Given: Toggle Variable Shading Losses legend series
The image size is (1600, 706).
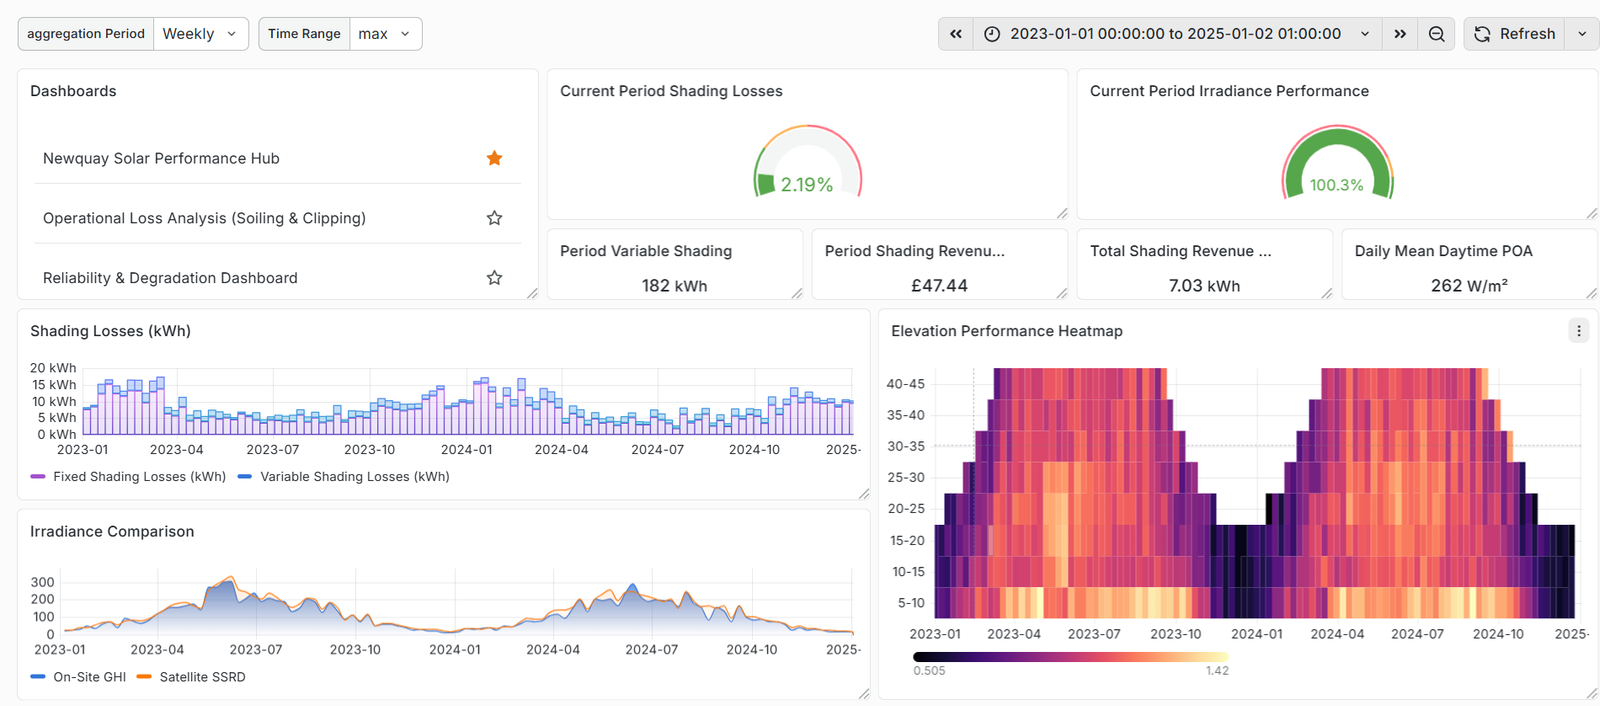Looking at the screenshot, I should point(354,477).
